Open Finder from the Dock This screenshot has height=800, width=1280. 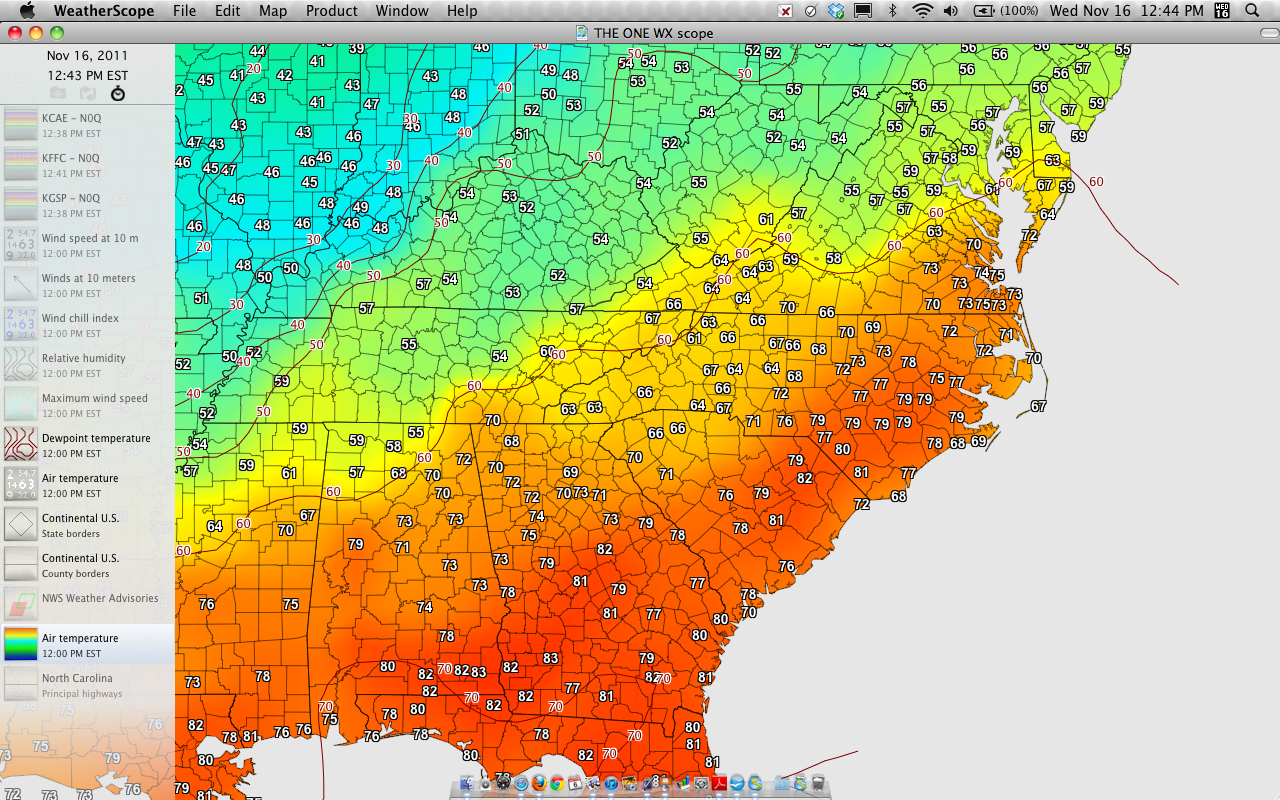tap(467, 783)
